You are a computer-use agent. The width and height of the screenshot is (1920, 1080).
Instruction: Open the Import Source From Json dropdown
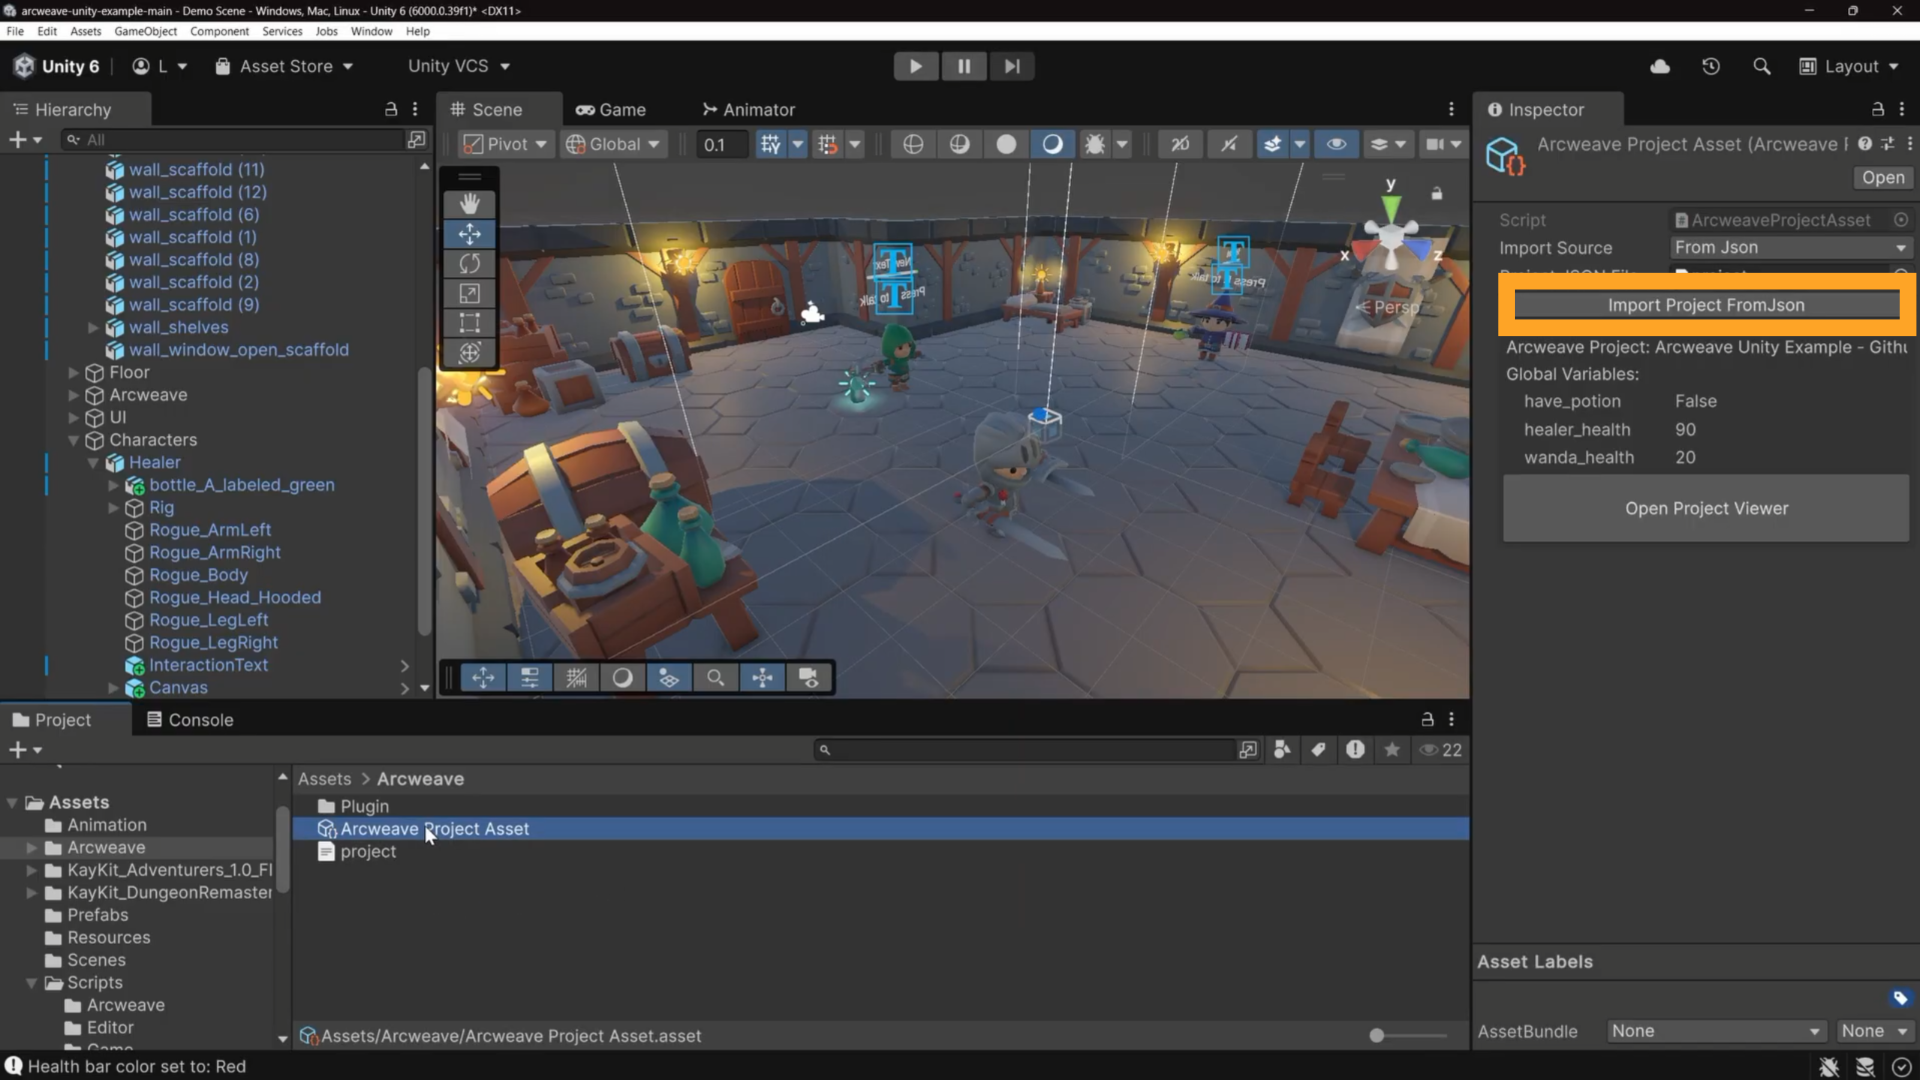[1790, 248]
